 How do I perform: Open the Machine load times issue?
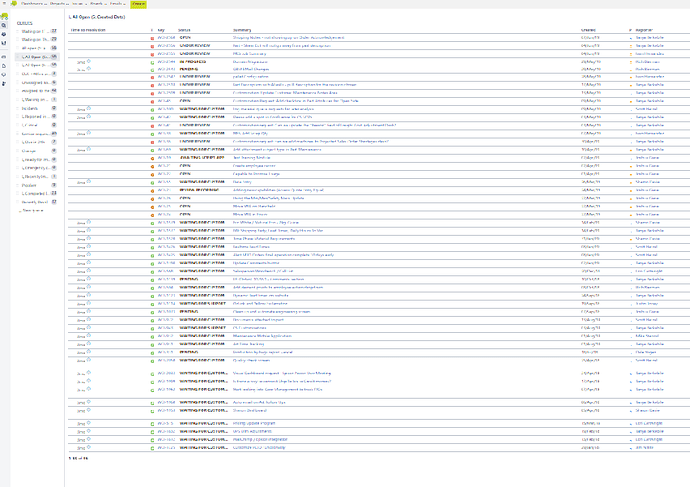coord(251,247)
